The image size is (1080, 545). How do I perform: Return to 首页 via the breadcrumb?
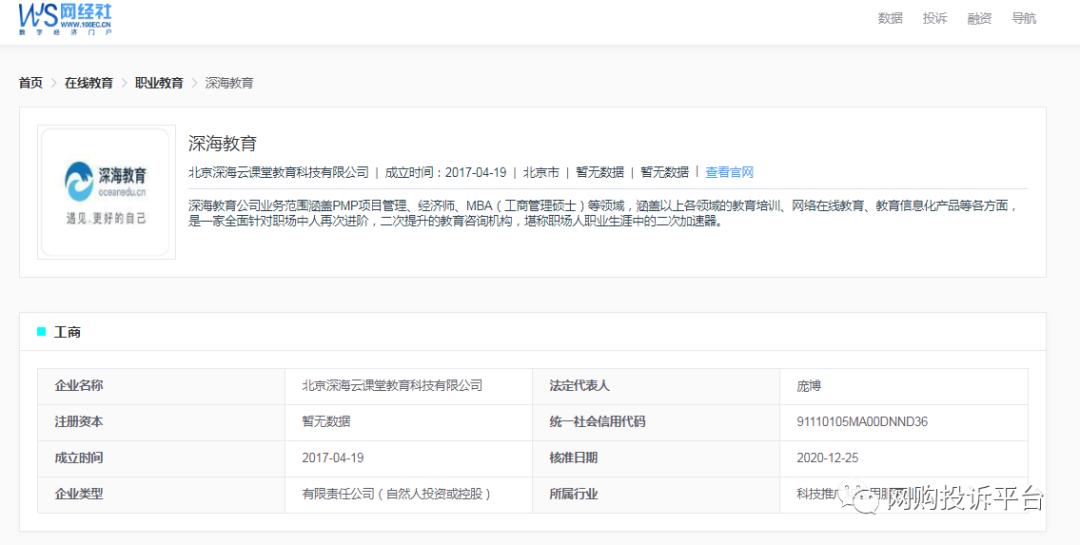click(x=31, y=83)
